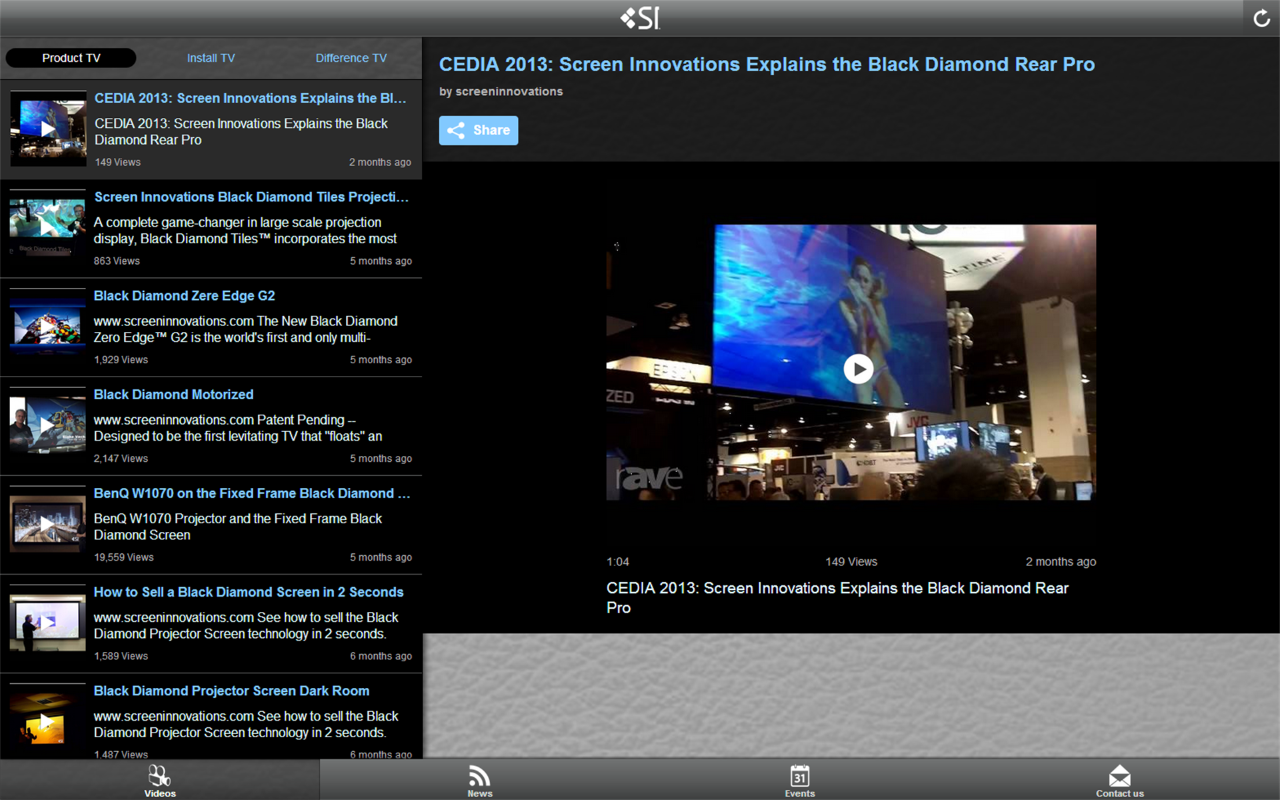This screenshot has width=1280, height=800.
Task: Click the Share button
Action: pyautogui.click(x=478, y=130)
